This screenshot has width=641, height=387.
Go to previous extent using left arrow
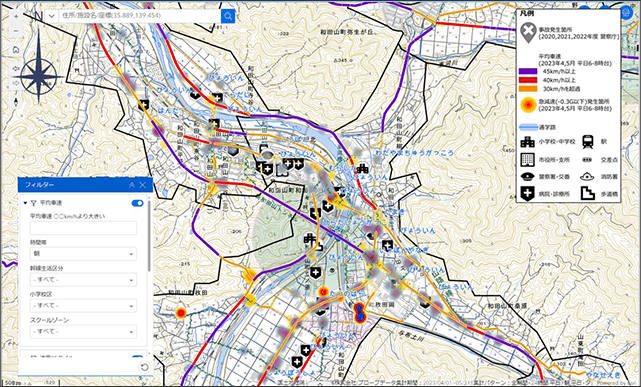click(x=16, y=68)
